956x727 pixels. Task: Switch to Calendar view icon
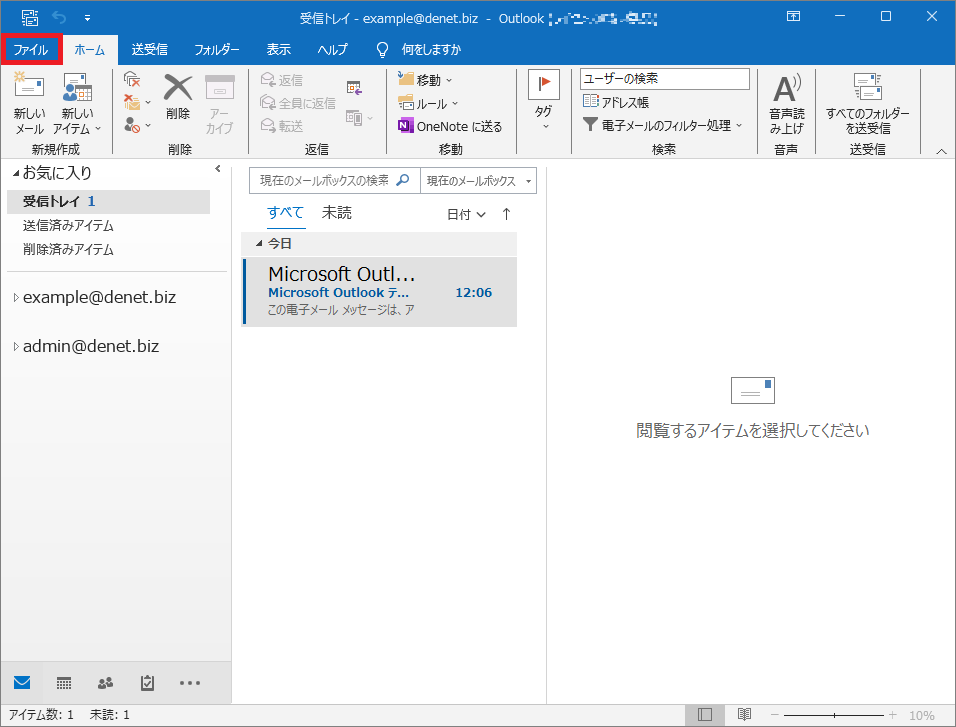pyautogui.click(x=64, y=683)
